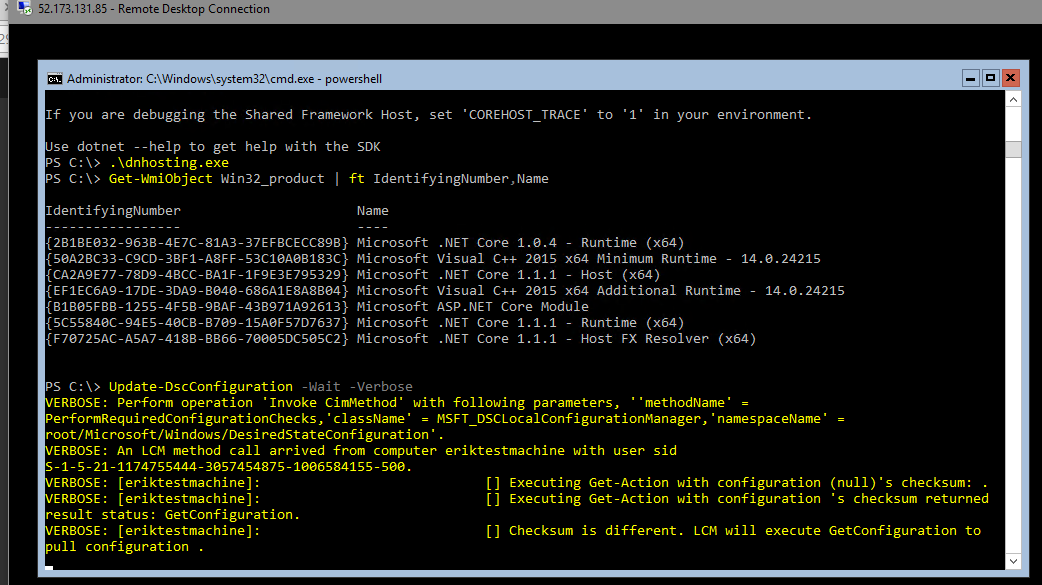Click the Maximize button of the console window

pos(990,78)
